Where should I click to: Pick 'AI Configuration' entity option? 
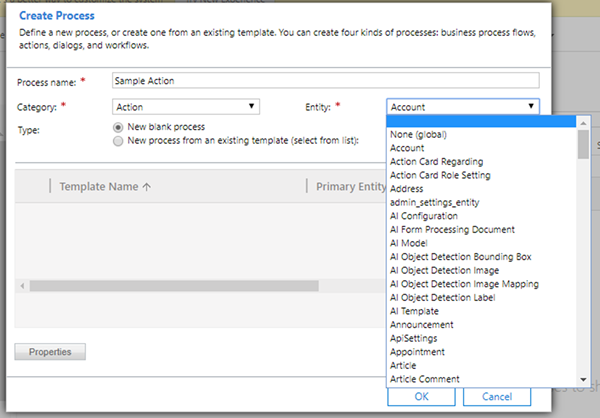tap(424, 216)
